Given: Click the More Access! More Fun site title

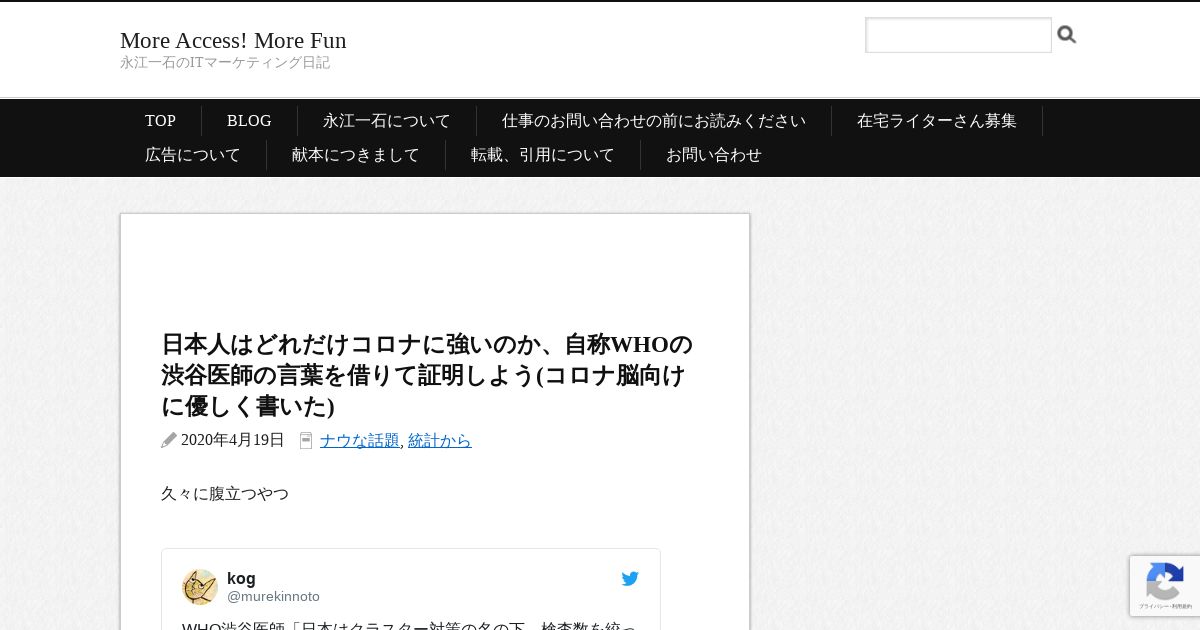Looking at the screenshot, I should [x=233, y=40].
